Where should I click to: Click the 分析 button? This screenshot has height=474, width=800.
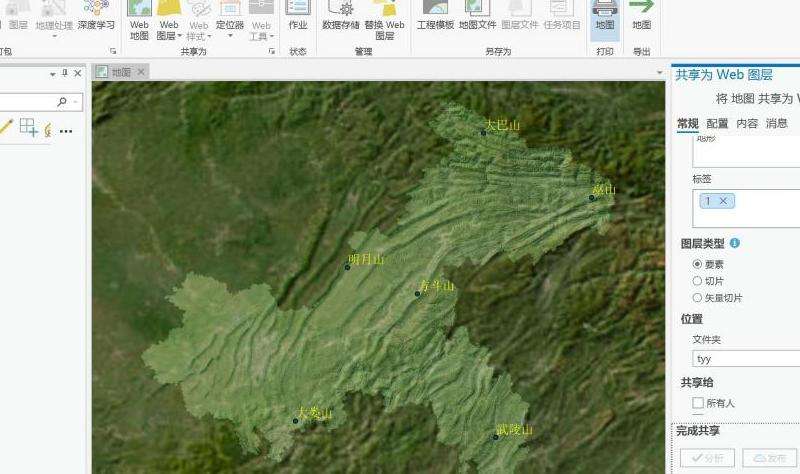707,458
